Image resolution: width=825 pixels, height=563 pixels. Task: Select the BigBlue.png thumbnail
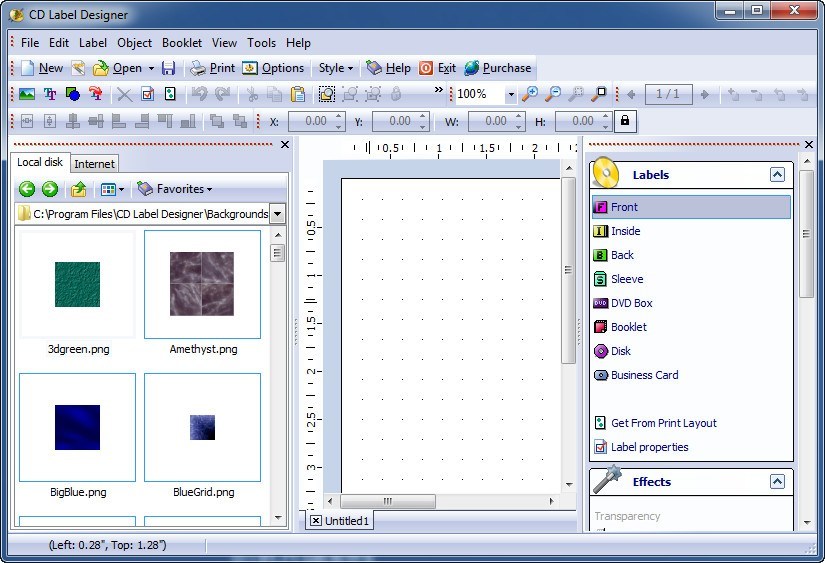tap(77, 427)
